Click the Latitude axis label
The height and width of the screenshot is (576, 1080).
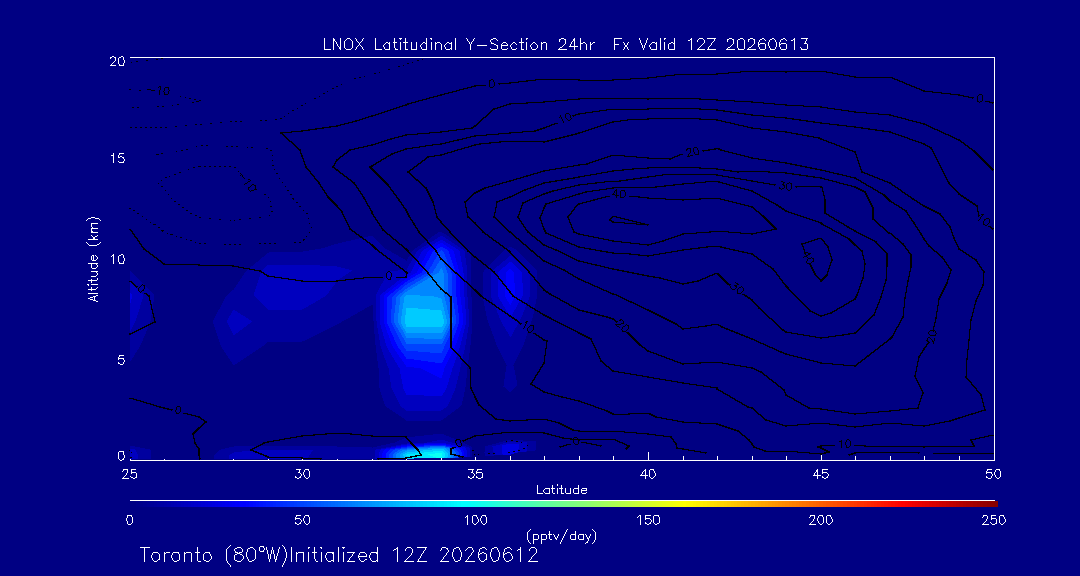[x=562, y=491]
